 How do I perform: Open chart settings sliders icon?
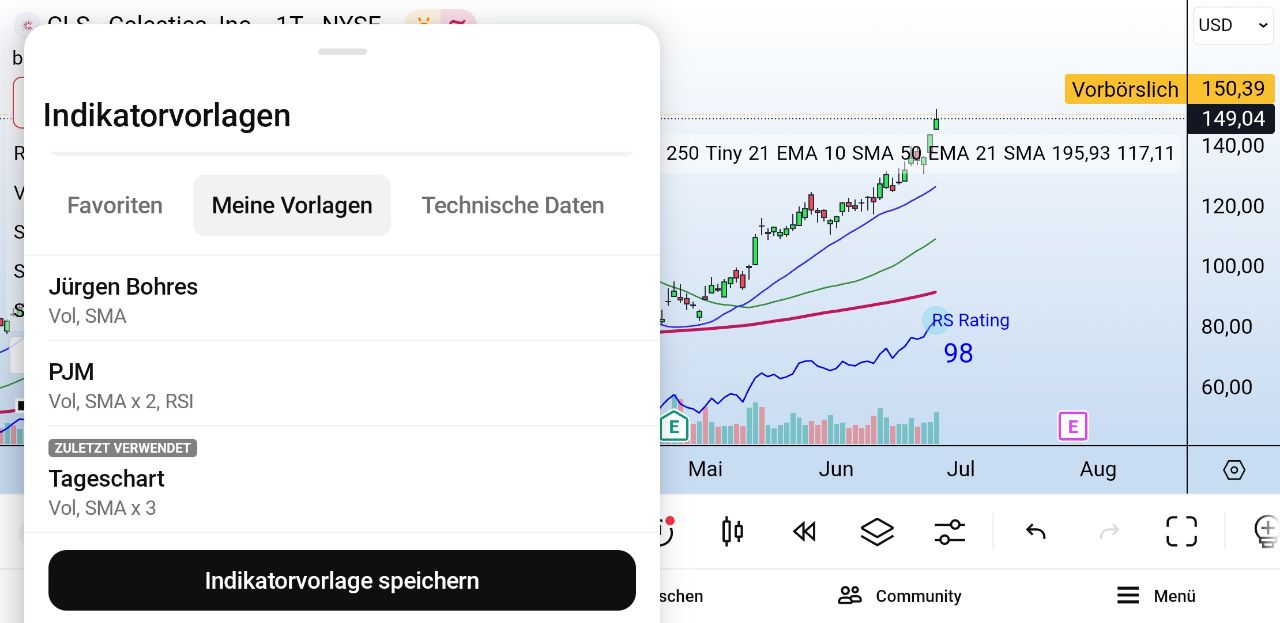949,531
